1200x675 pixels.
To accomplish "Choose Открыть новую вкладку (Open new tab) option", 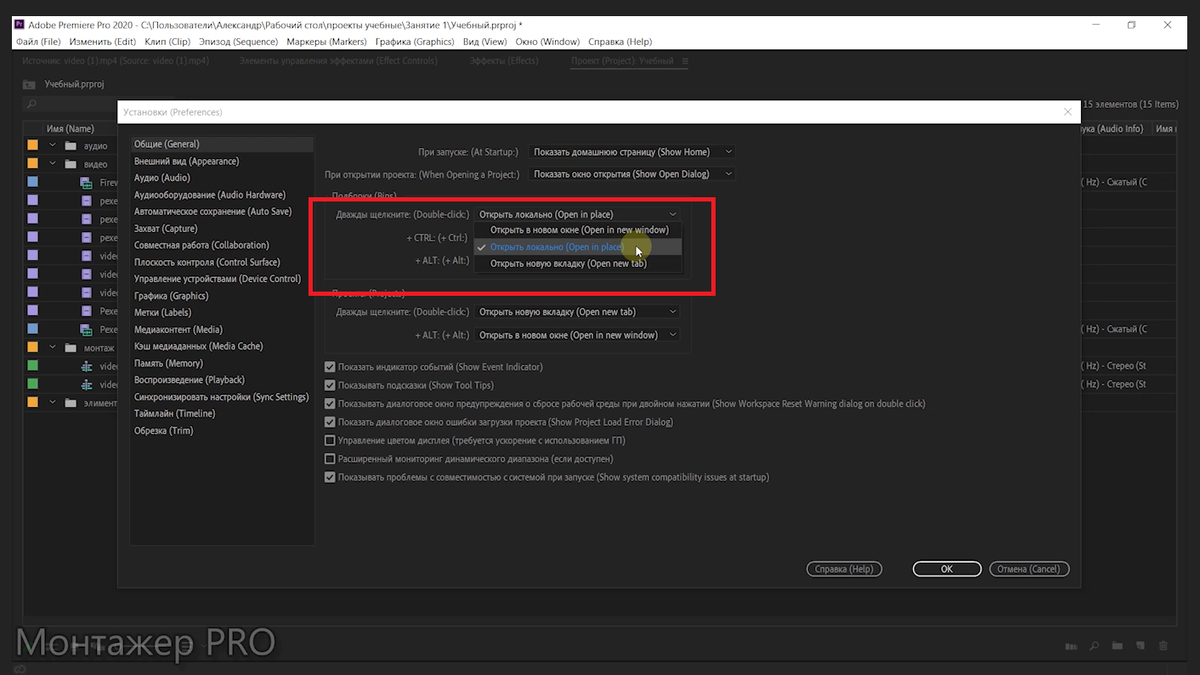I will pos(578,264).
